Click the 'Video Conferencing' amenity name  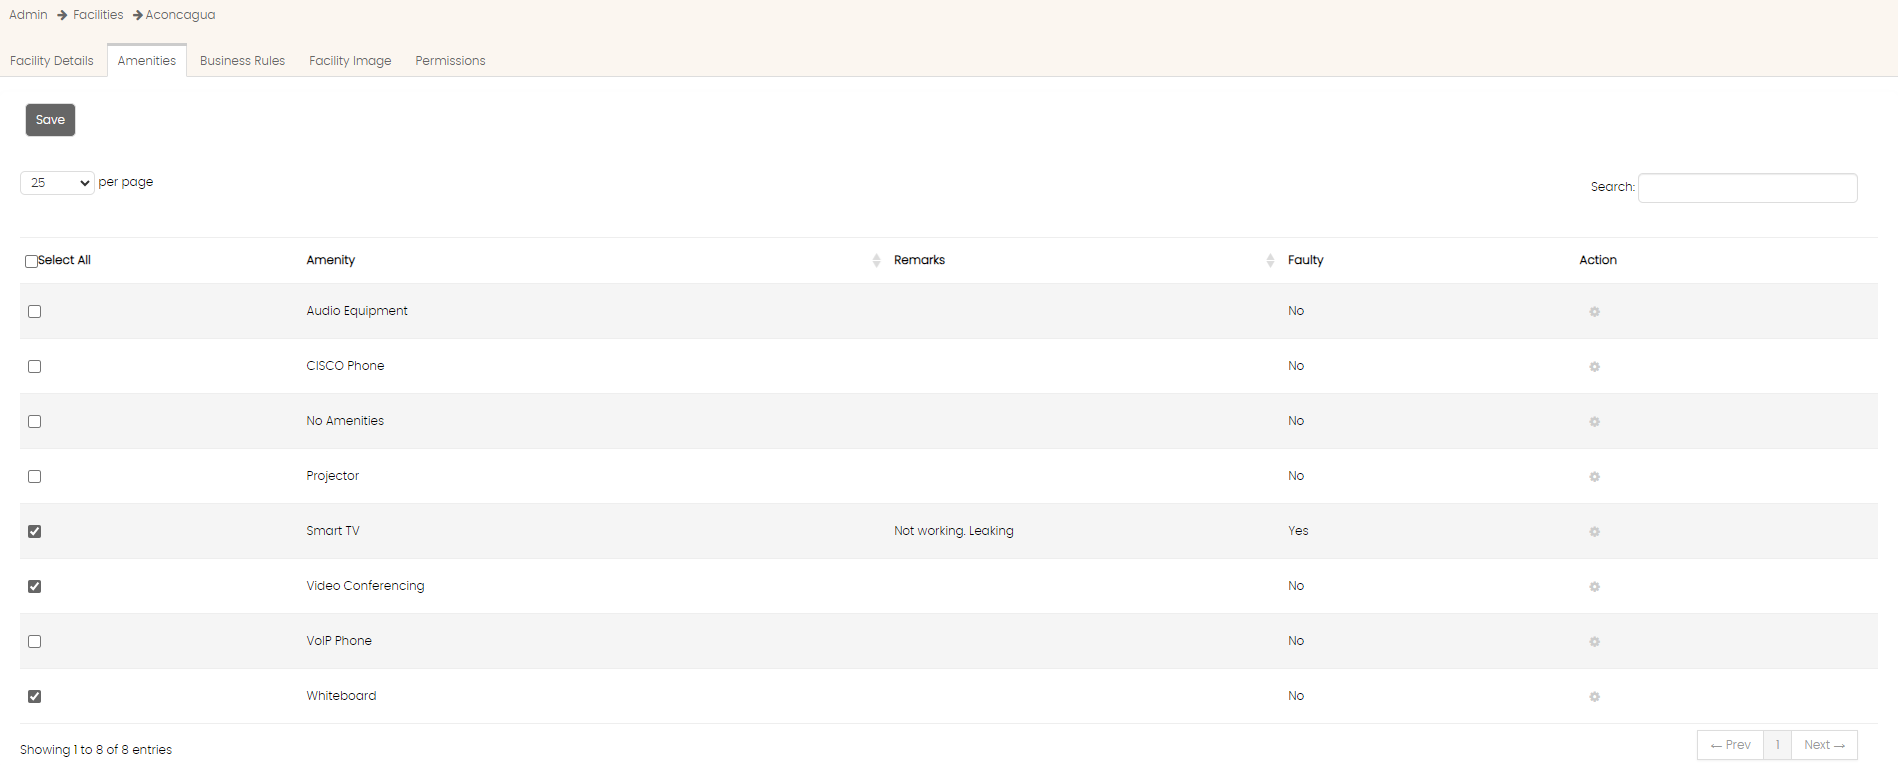(x=365, y=586)
